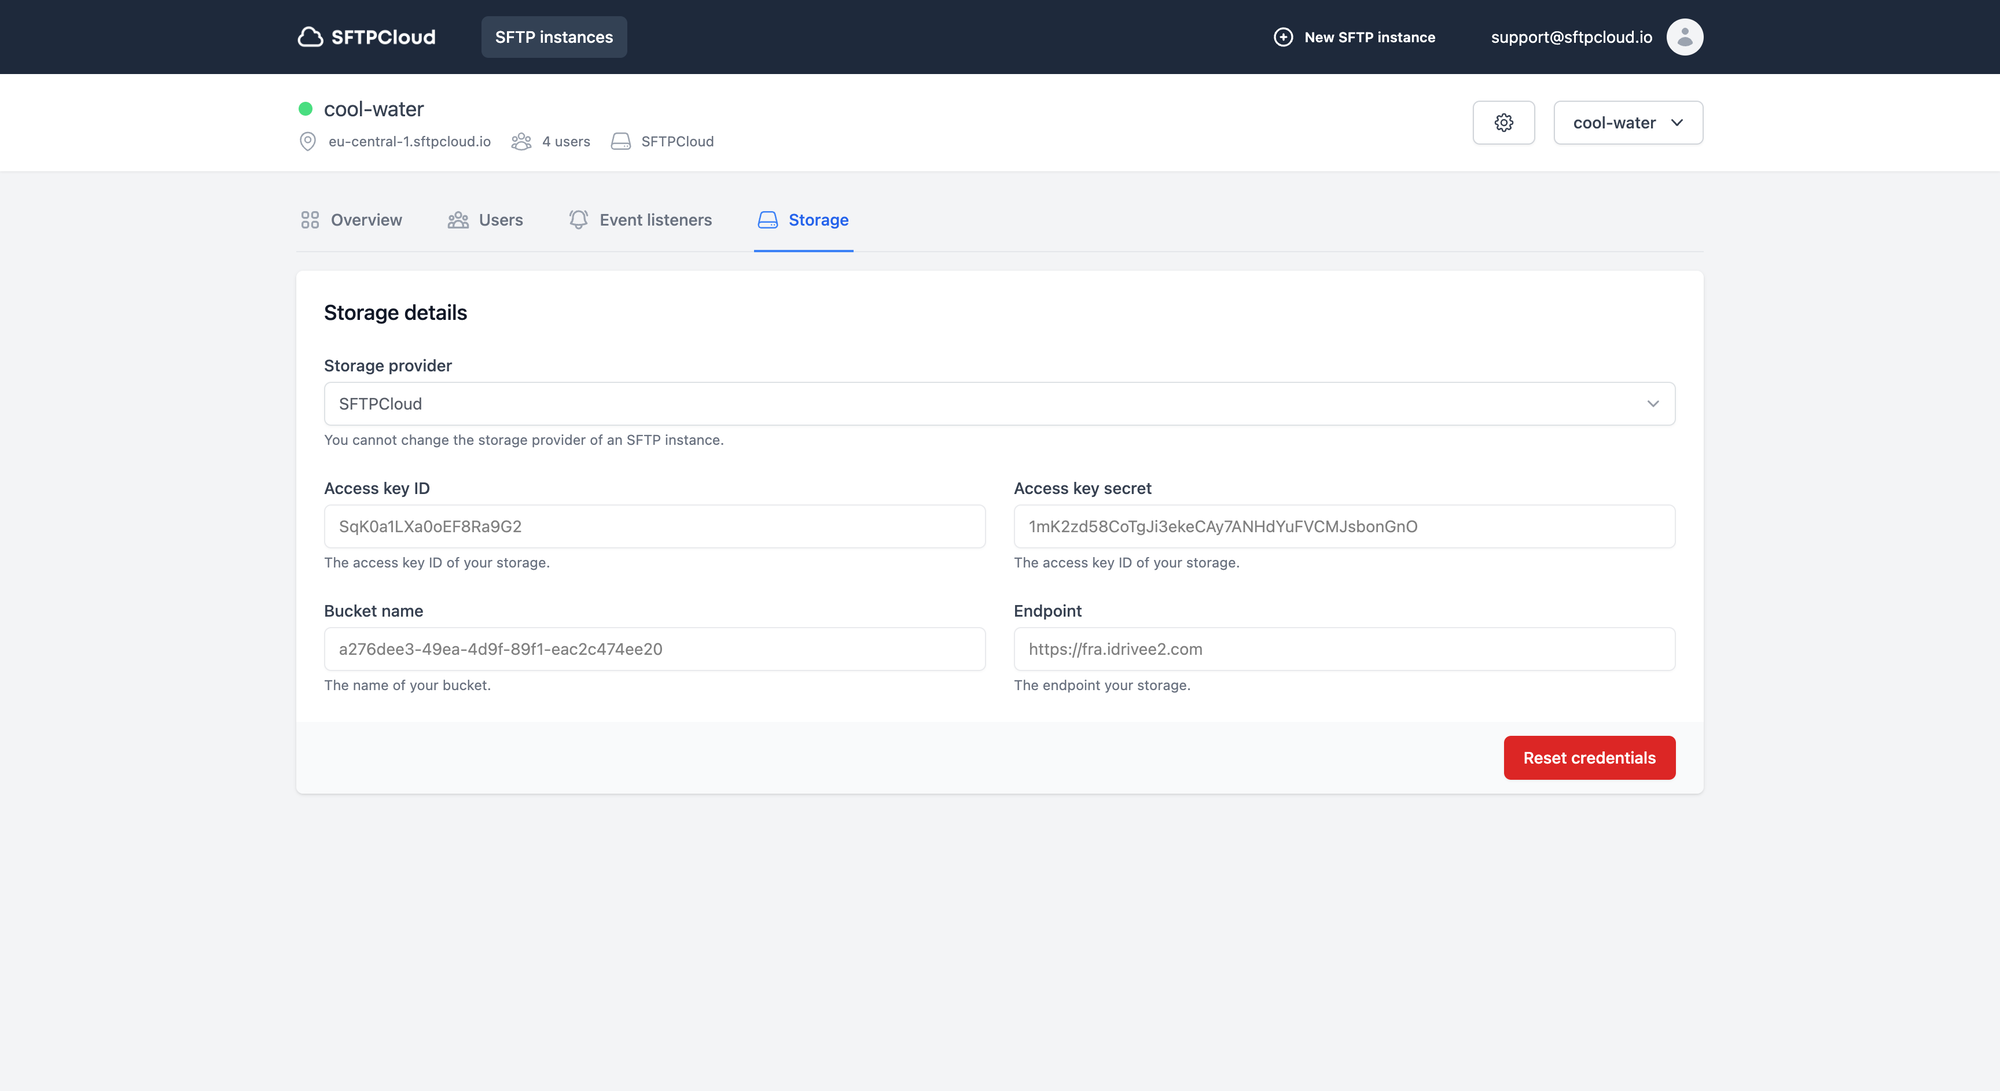Click the user avatar icon top right
Screen dimensions: 2000x1091
[x=1686, y=36]
